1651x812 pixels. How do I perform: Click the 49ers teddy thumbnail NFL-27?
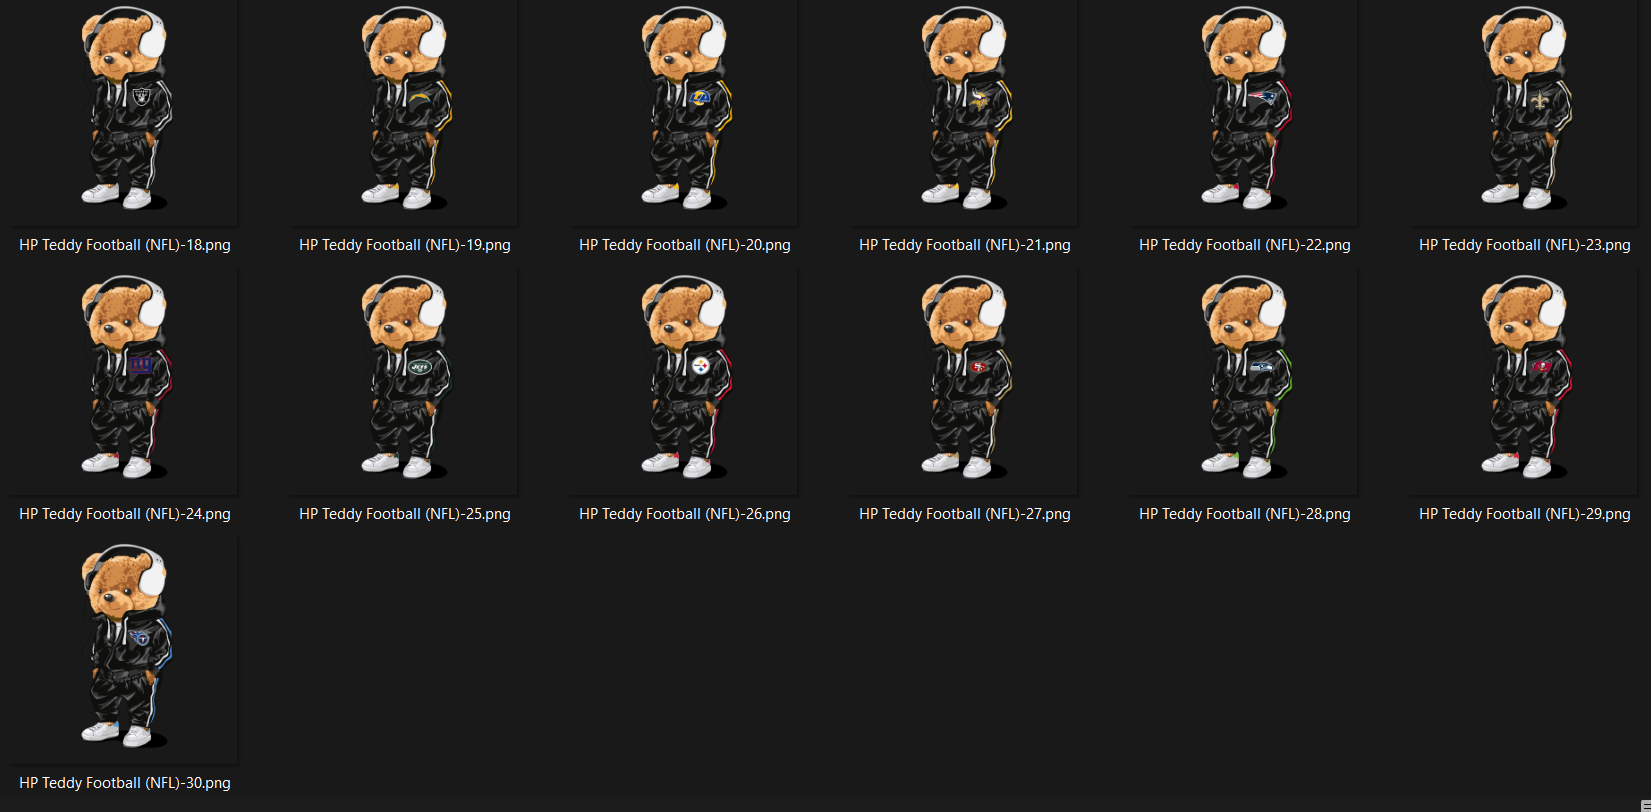[x=965, y=379]
